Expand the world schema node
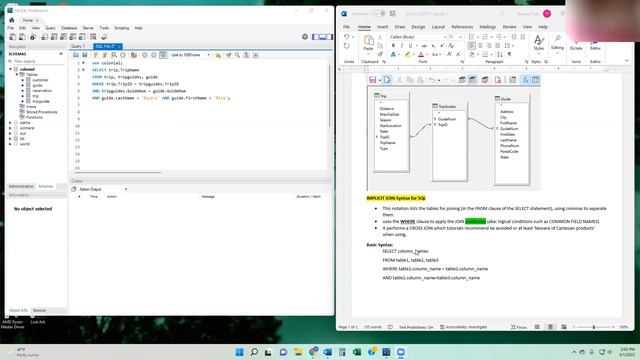The image size is (640, 360). tap(11, 144)
